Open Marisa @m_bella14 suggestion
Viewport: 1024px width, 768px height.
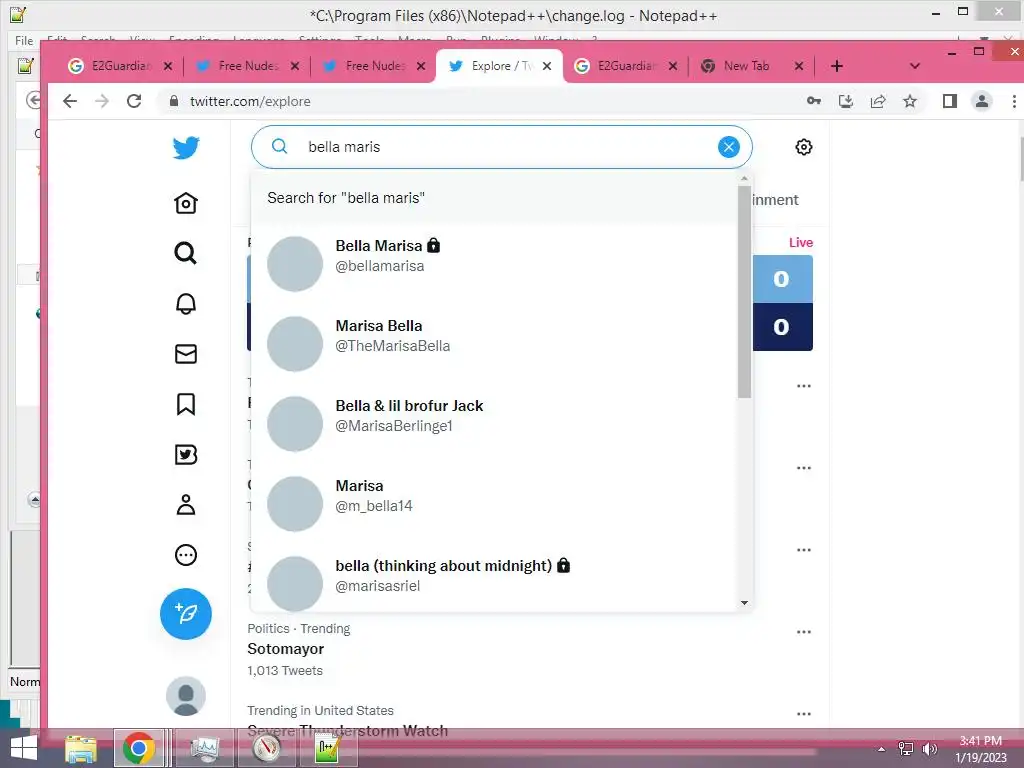pyautogui.click(x=494, y=504)
